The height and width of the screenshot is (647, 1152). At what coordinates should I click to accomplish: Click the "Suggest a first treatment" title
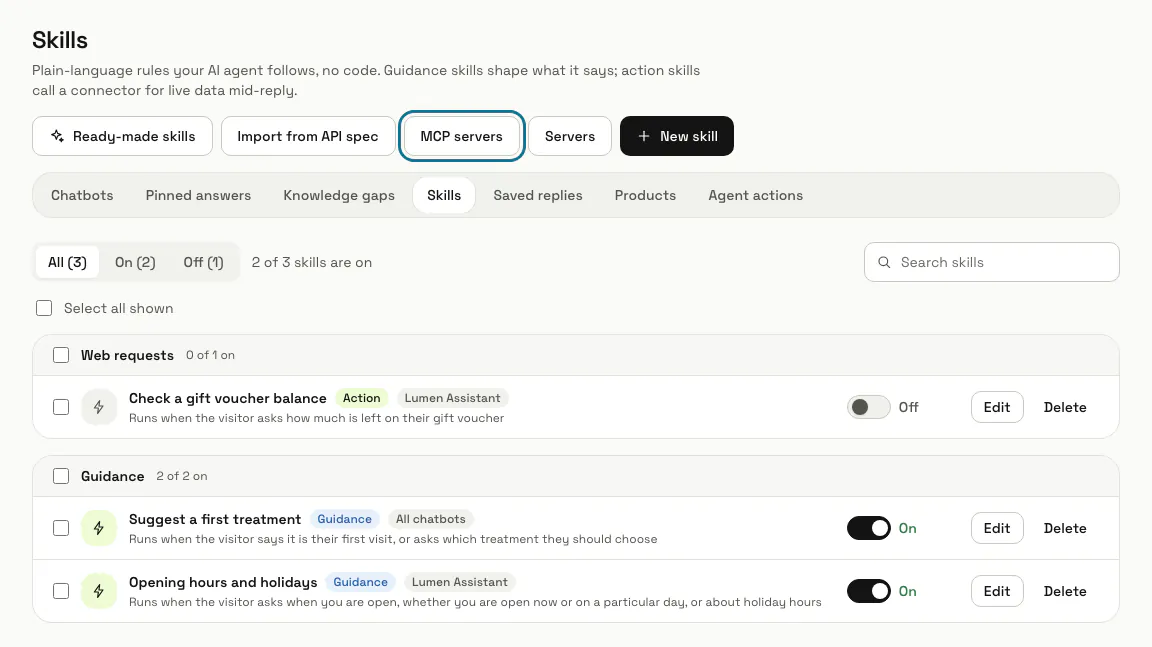point(215,519)
